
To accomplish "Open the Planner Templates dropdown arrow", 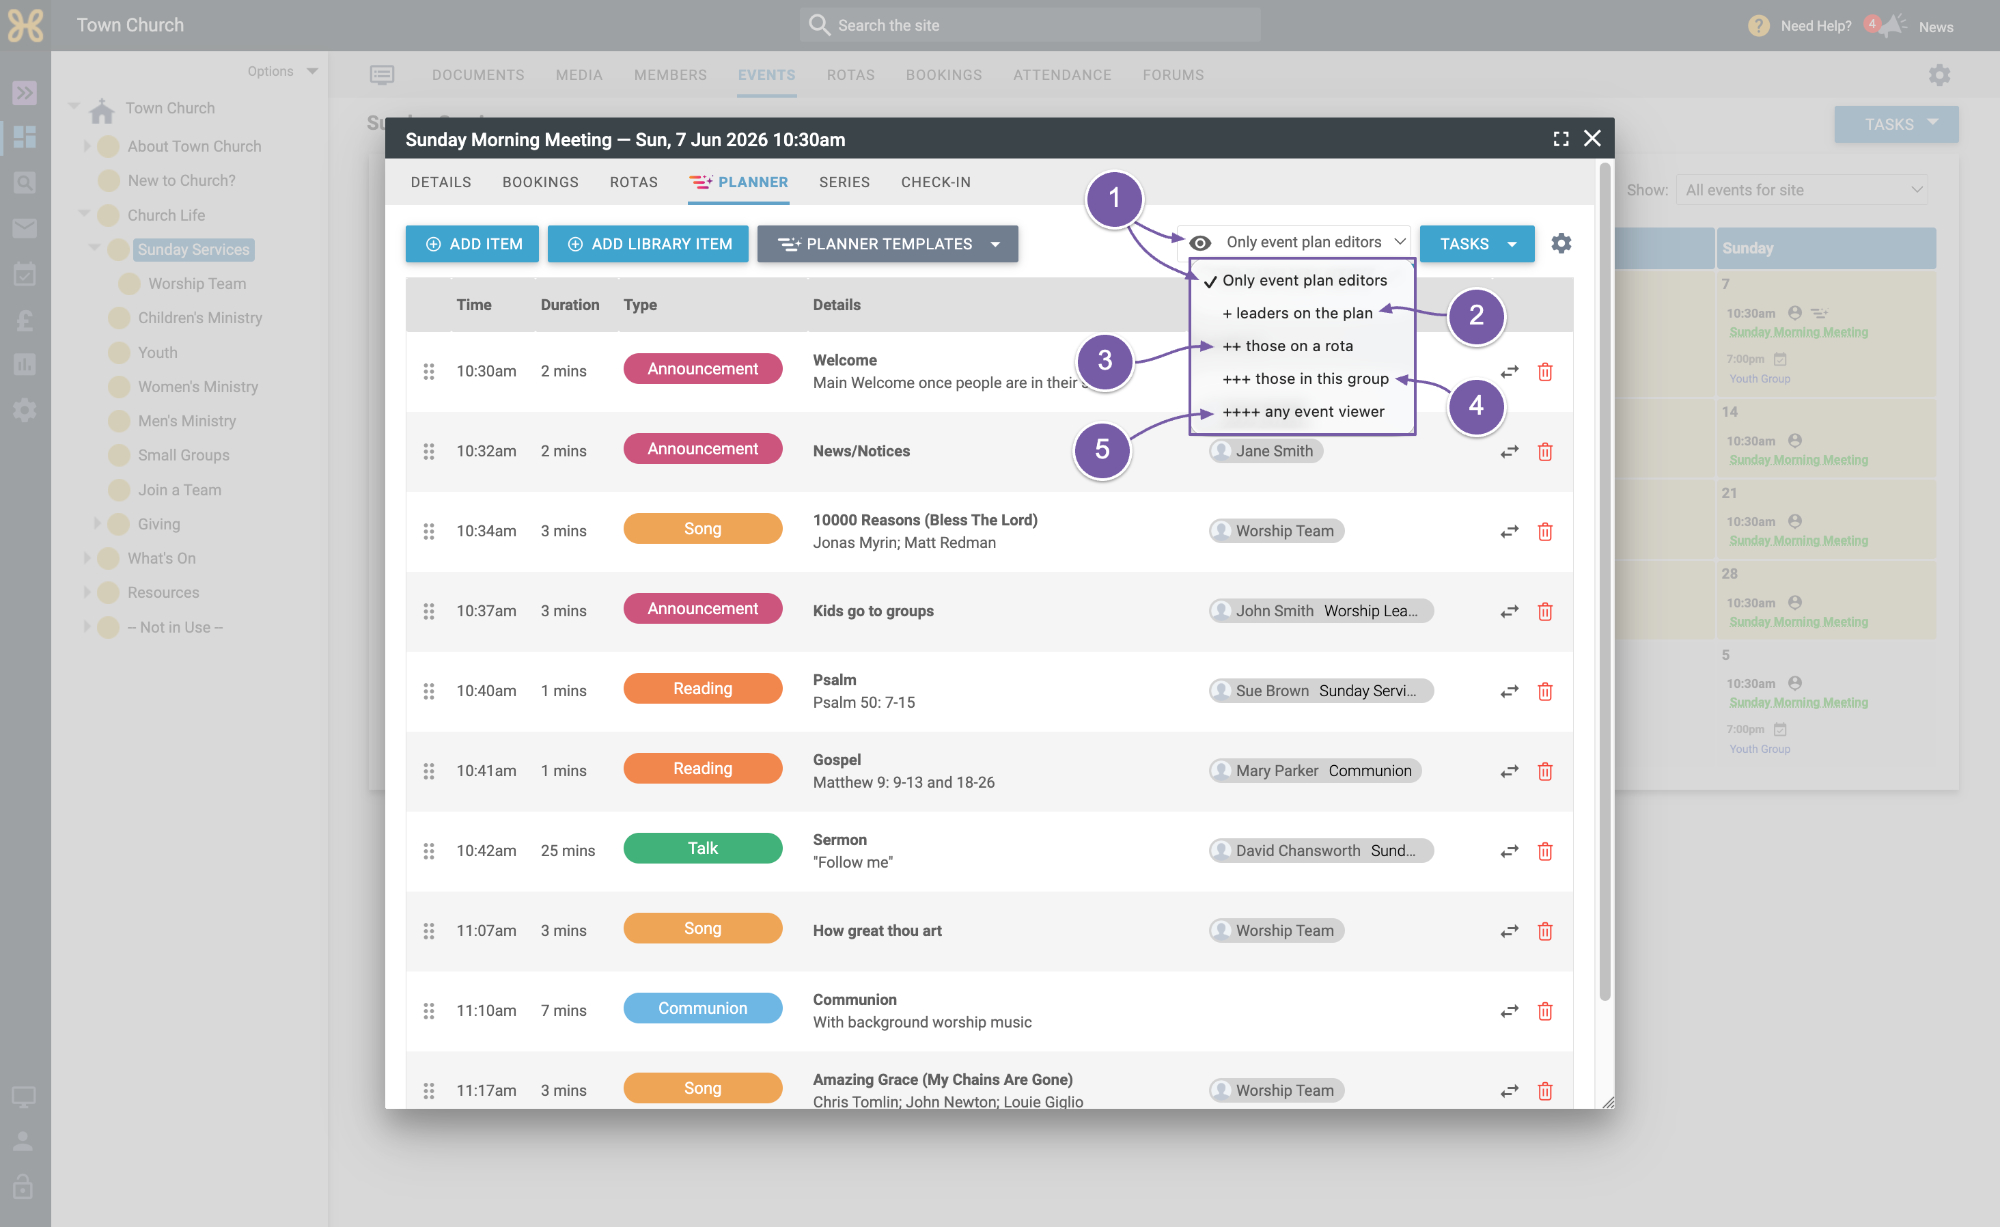I will [995, 244].
